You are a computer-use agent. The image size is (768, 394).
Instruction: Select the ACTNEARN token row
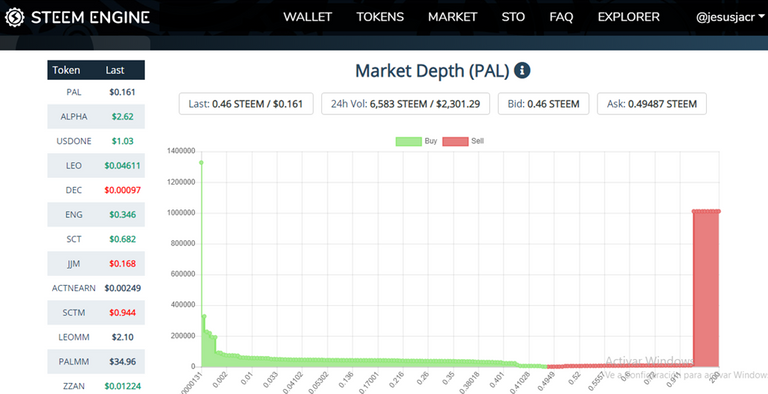(96, 288)
